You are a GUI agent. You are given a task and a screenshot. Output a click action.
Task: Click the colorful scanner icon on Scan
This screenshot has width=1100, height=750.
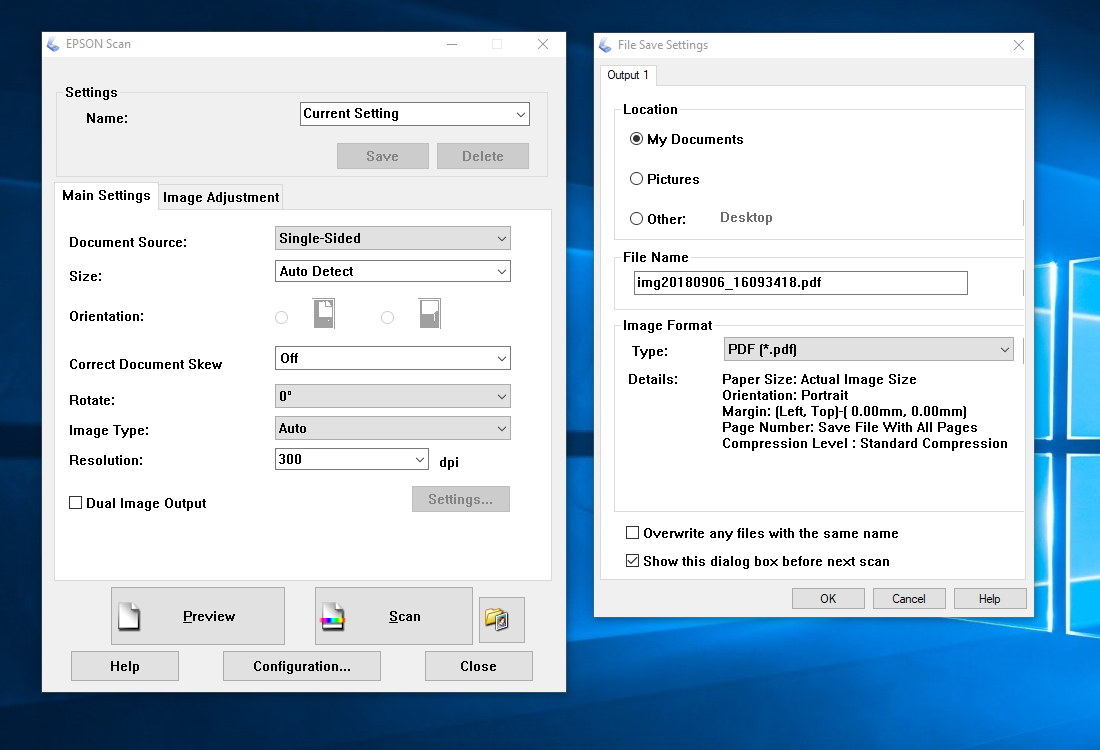click(x=333, y=616)
